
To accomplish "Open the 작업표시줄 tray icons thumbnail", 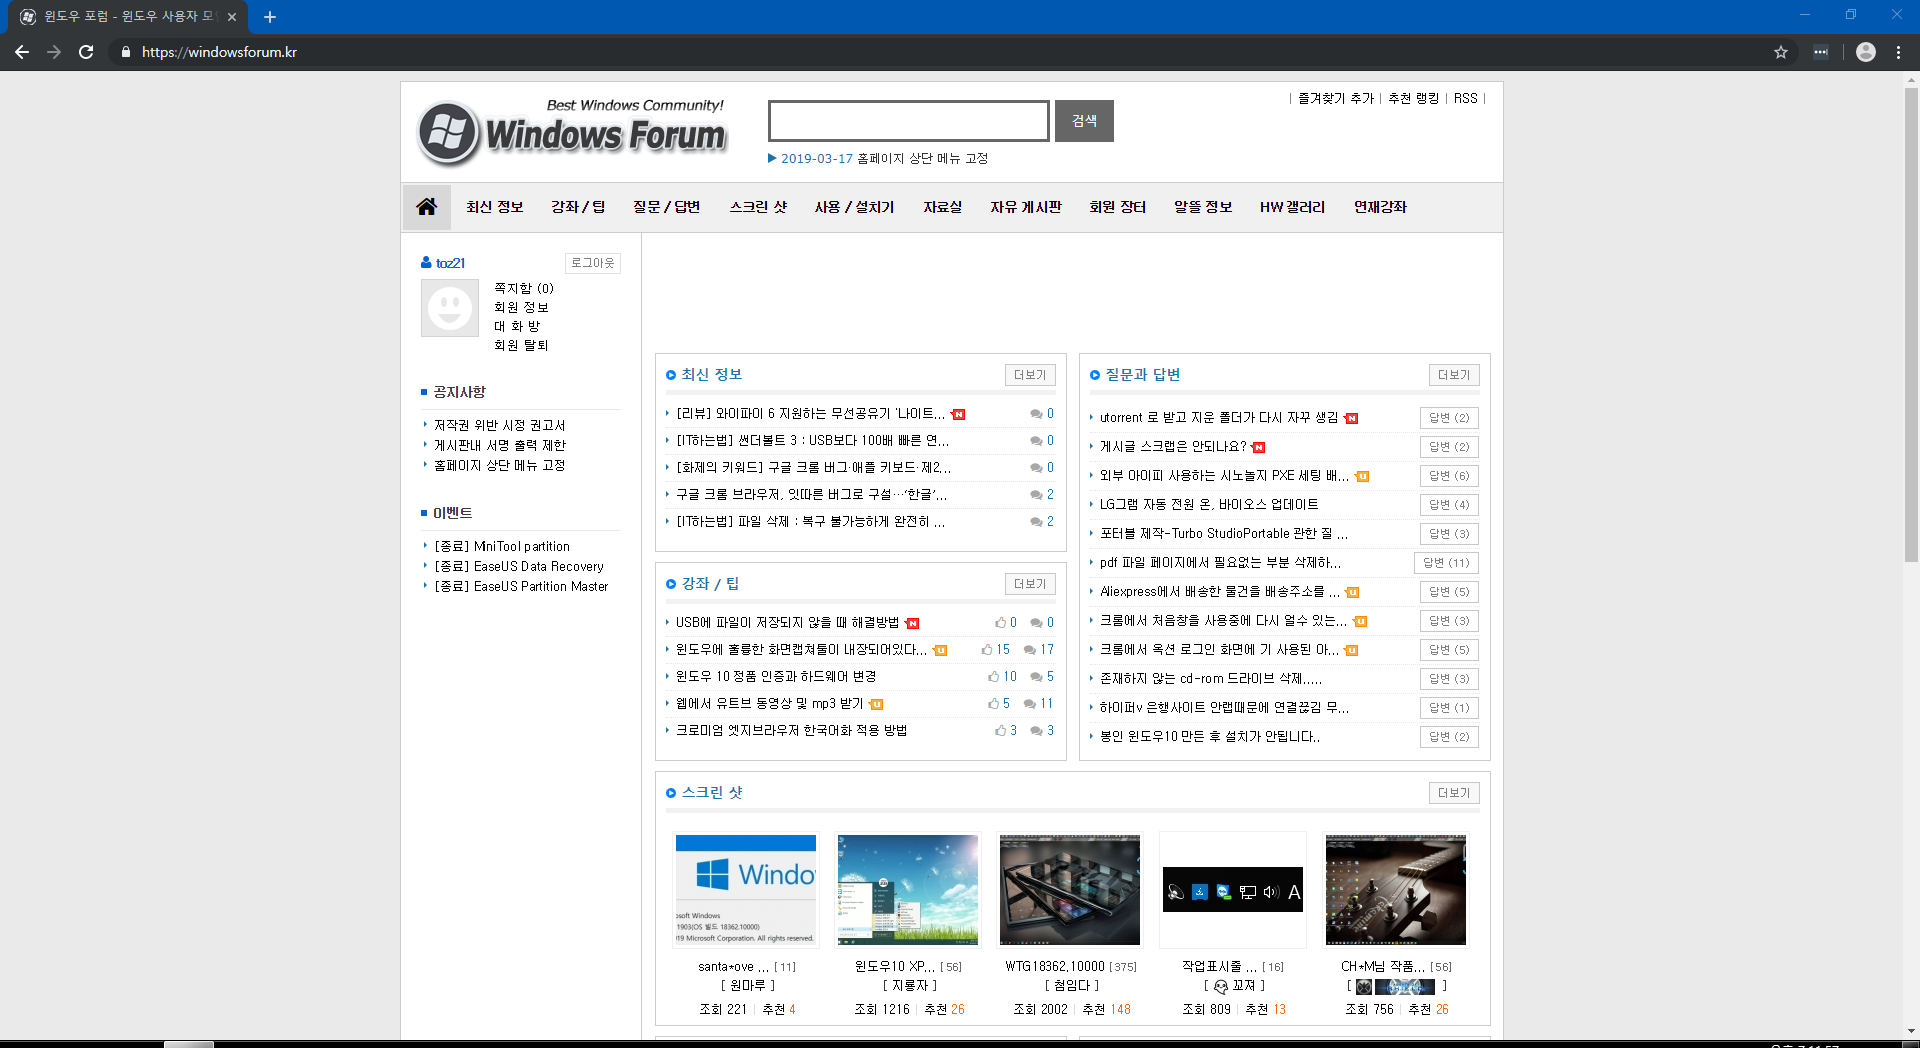I will [x=1233, y=890].
